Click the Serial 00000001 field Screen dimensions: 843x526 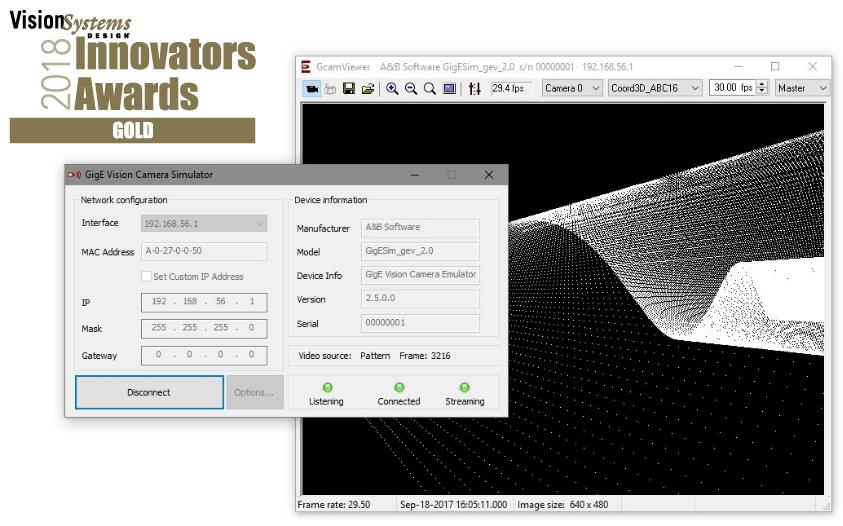[420, 323]
